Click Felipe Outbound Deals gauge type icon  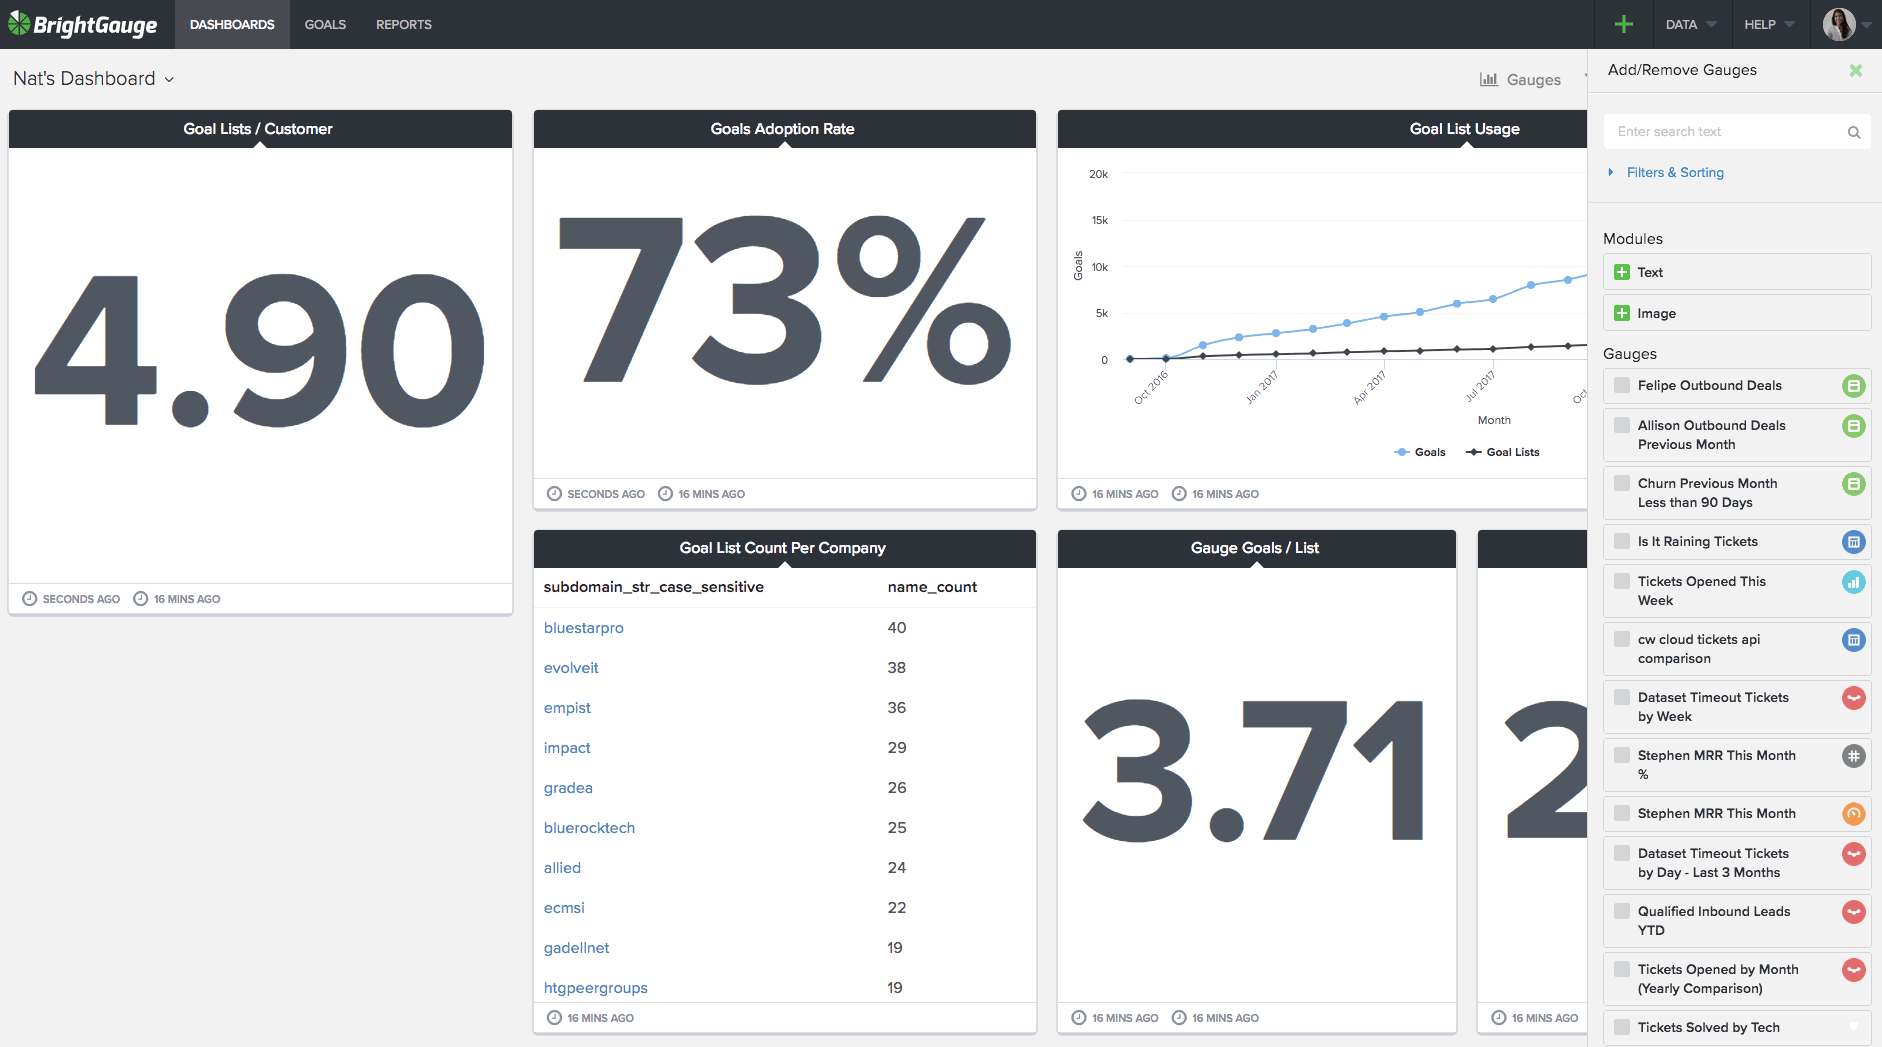(1854, 386)
